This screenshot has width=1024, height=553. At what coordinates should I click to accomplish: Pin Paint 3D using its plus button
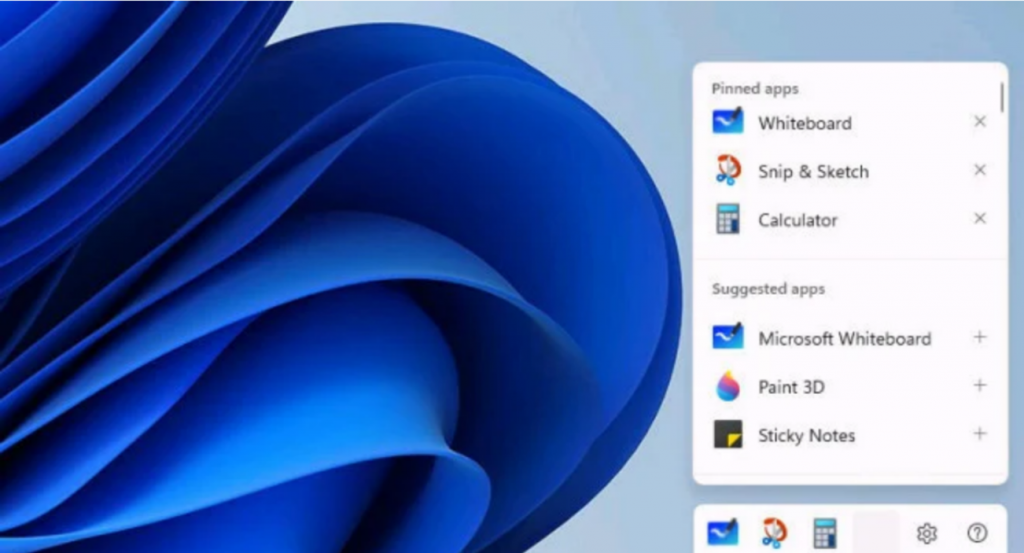(980, 385)
